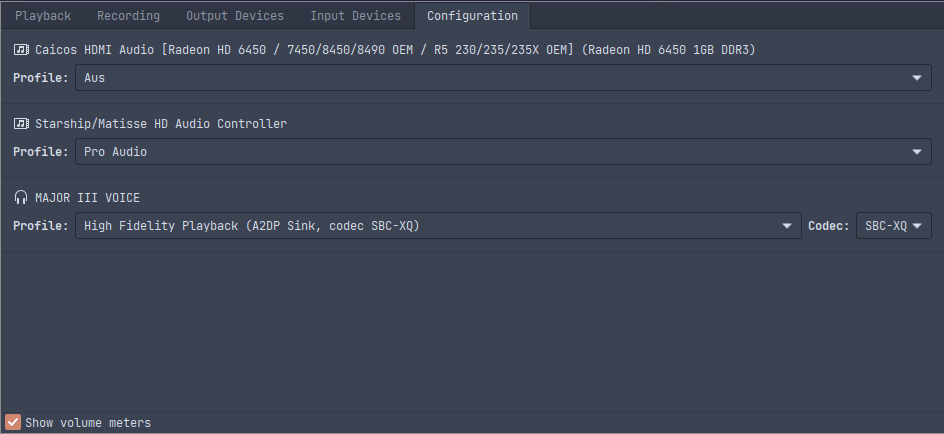Viewport: 944px width, 434px height.
Task: Open the Output Devices tab
Action: point(235,16)
